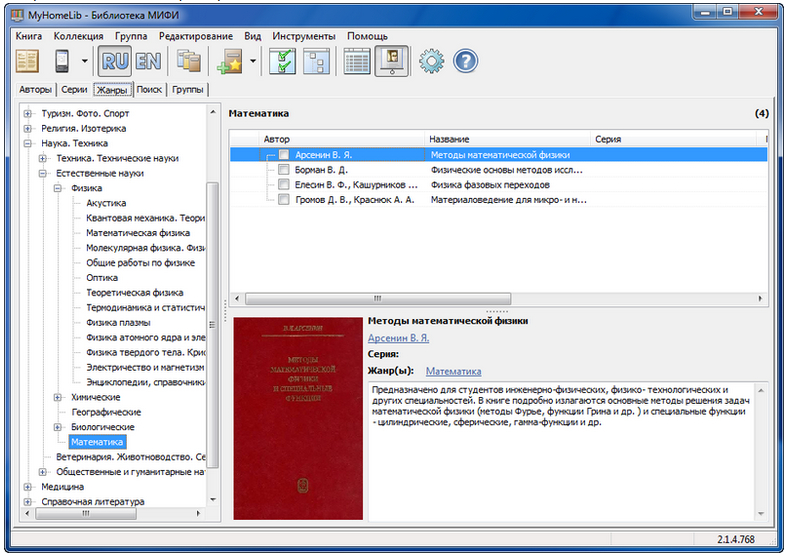Click the copy books icon
Screen dimensions: 787x555
tap(188, 61)
